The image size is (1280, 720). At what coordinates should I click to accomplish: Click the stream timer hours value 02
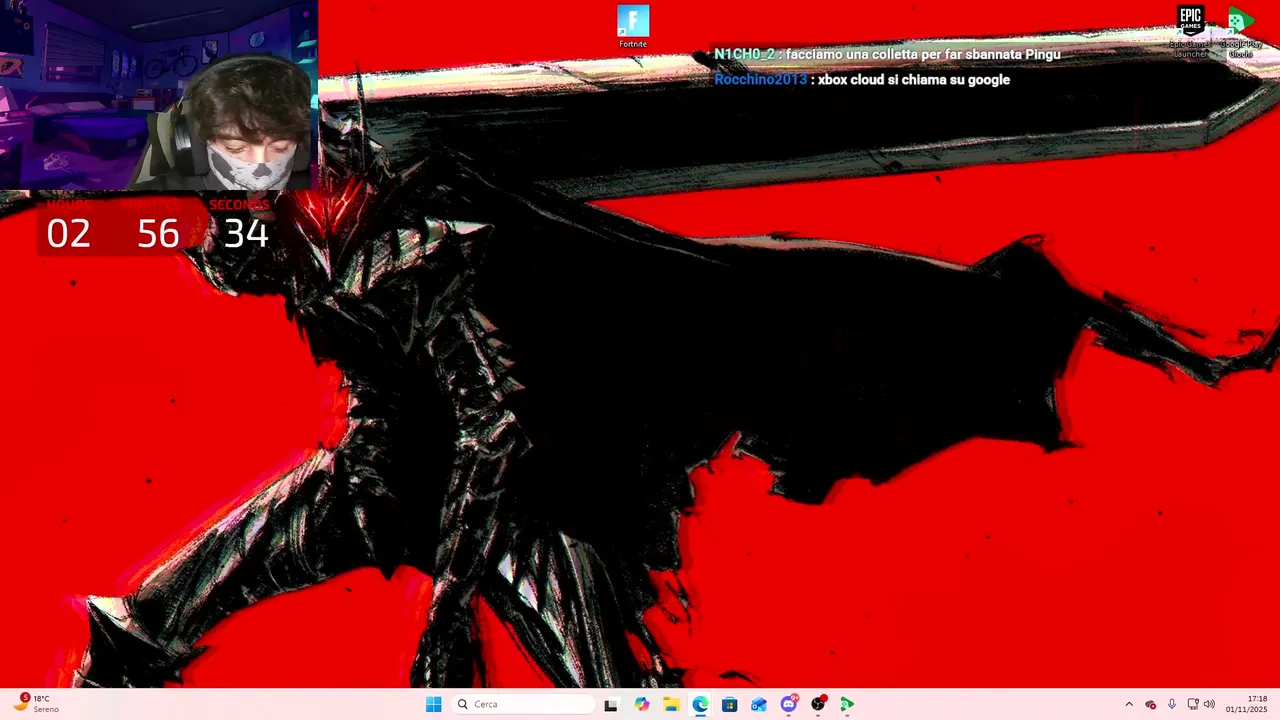(68, 234)
